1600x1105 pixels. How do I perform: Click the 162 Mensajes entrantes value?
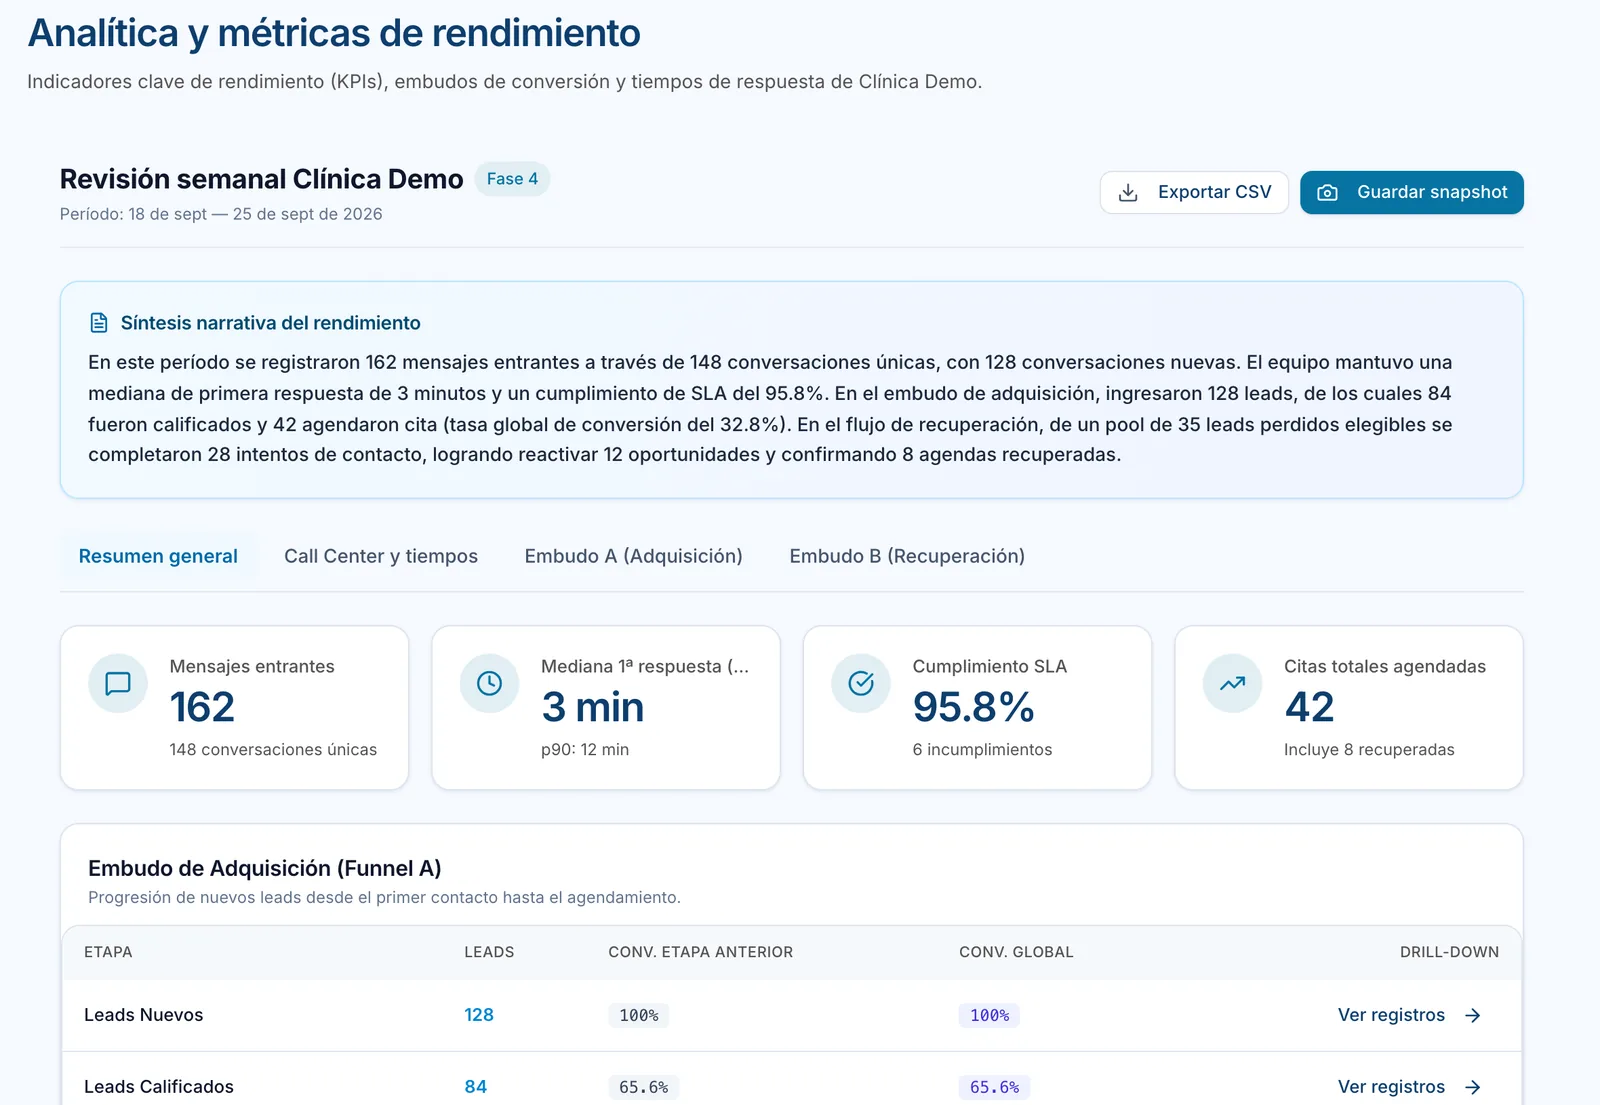point(202,707)
